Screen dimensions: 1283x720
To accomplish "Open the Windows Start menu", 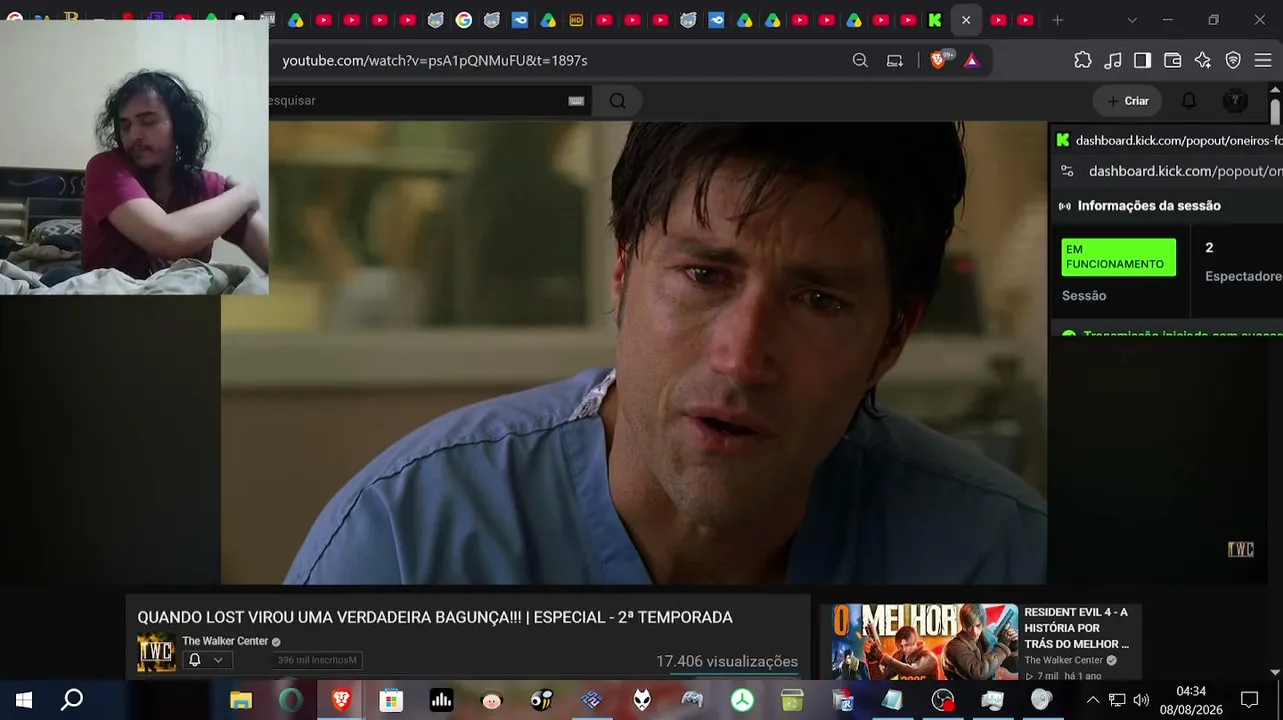I will [x=24, y=700].
